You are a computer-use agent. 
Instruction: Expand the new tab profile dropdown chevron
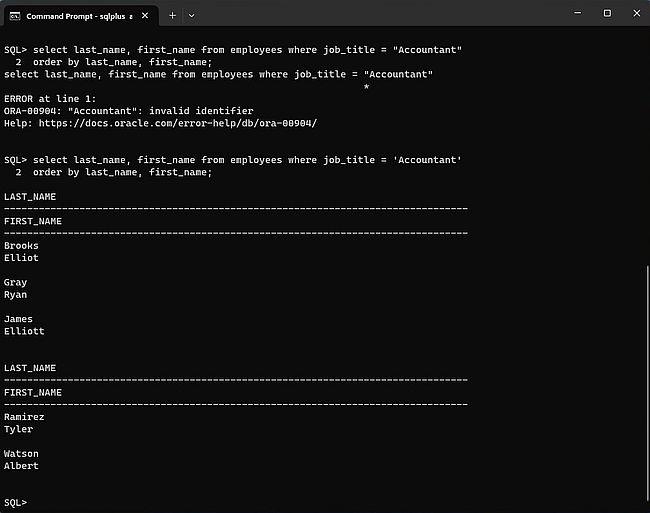[192, 15]
